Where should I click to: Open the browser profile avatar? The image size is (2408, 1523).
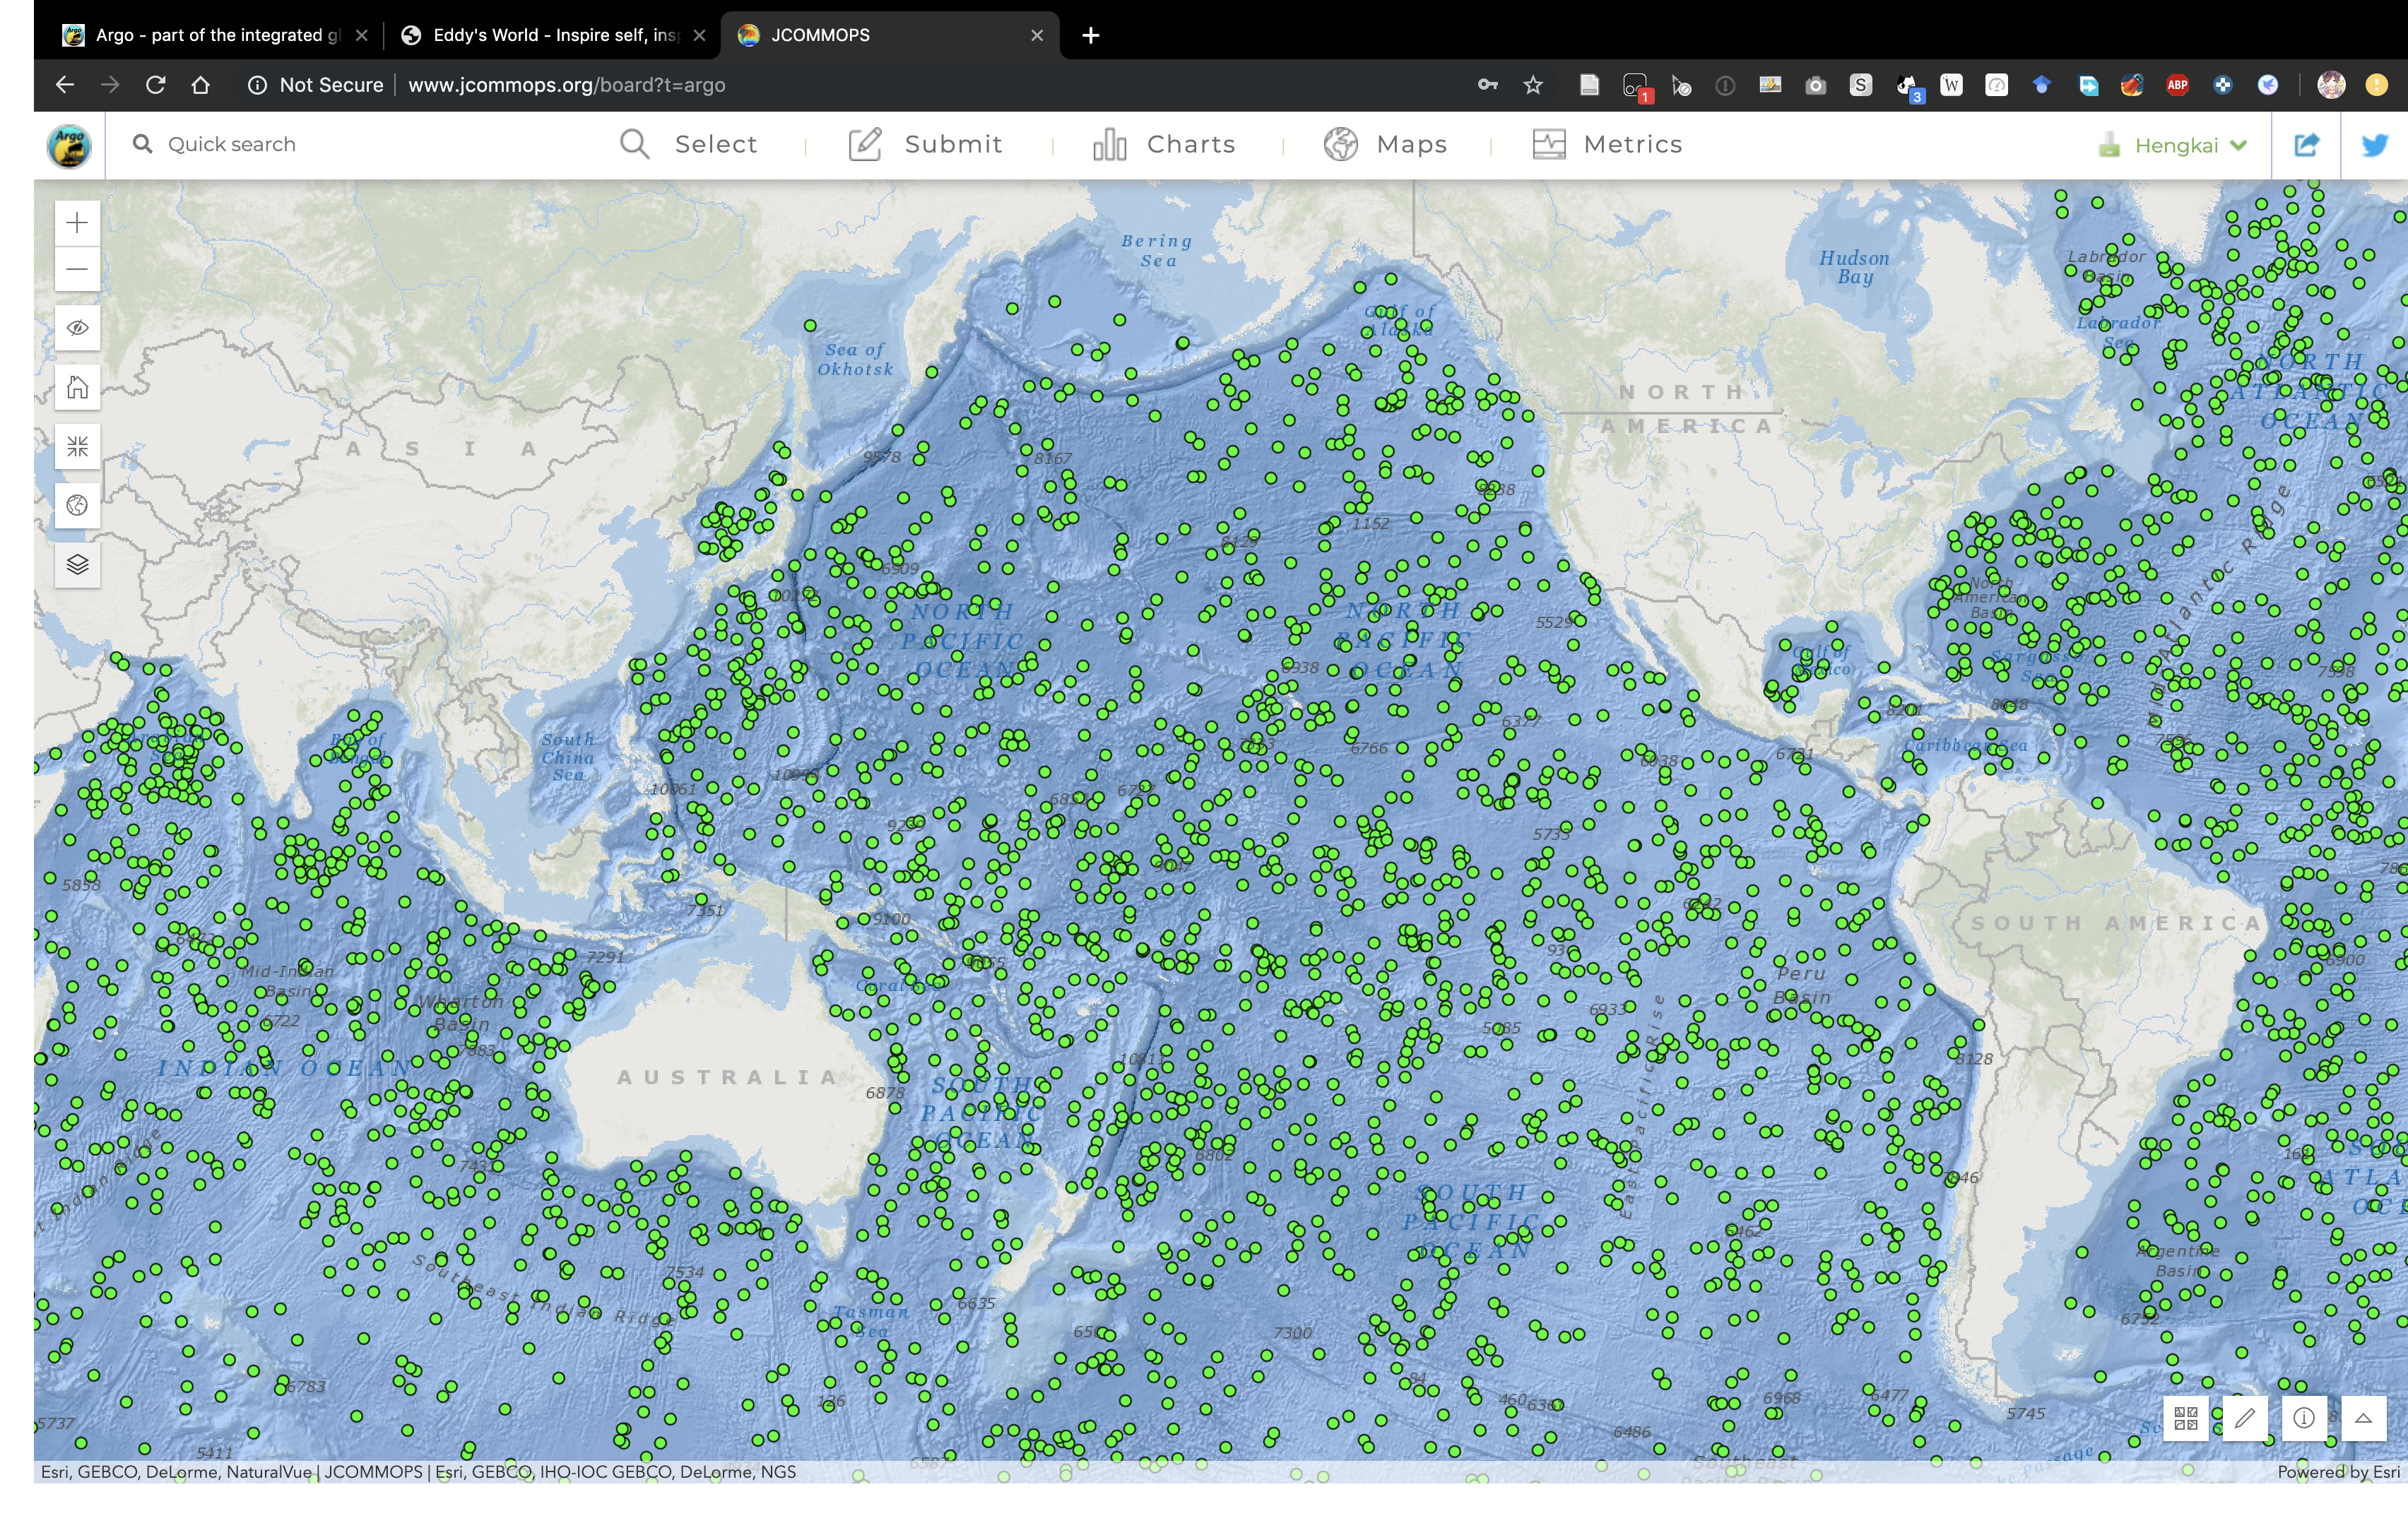(x=2331, y=85)
